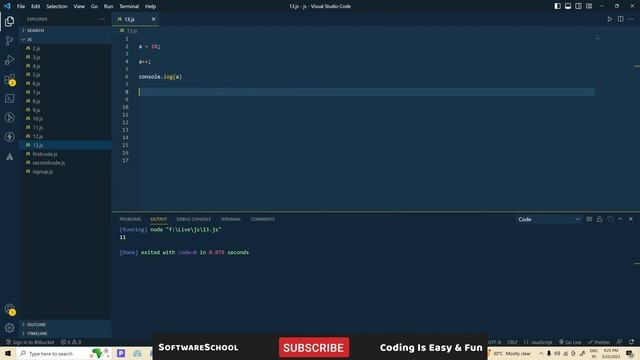Click the VS Code logo in the title bar
Image resolution: width=640 pixels, height=360 pixels.
coord(7,6)
